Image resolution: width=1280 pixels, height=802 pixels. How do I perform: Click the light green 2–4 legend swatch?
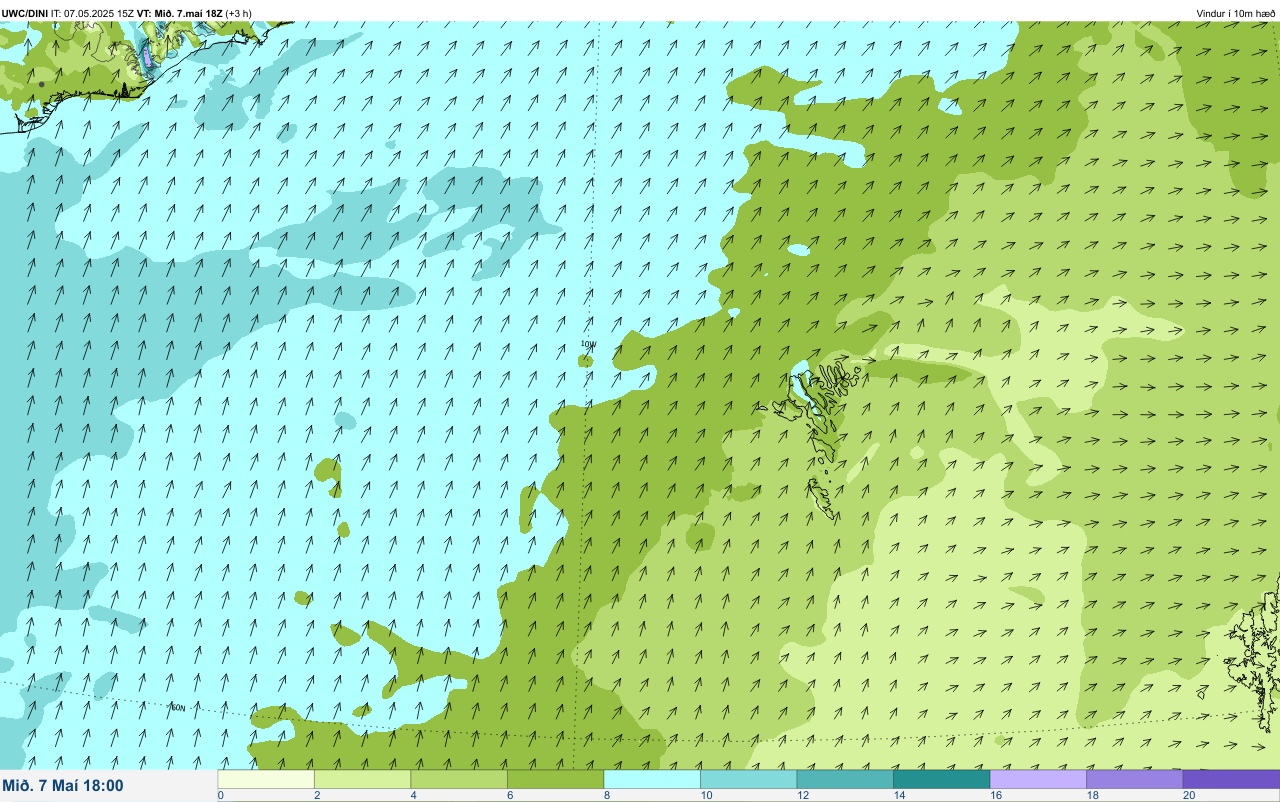tap(362, 779)
